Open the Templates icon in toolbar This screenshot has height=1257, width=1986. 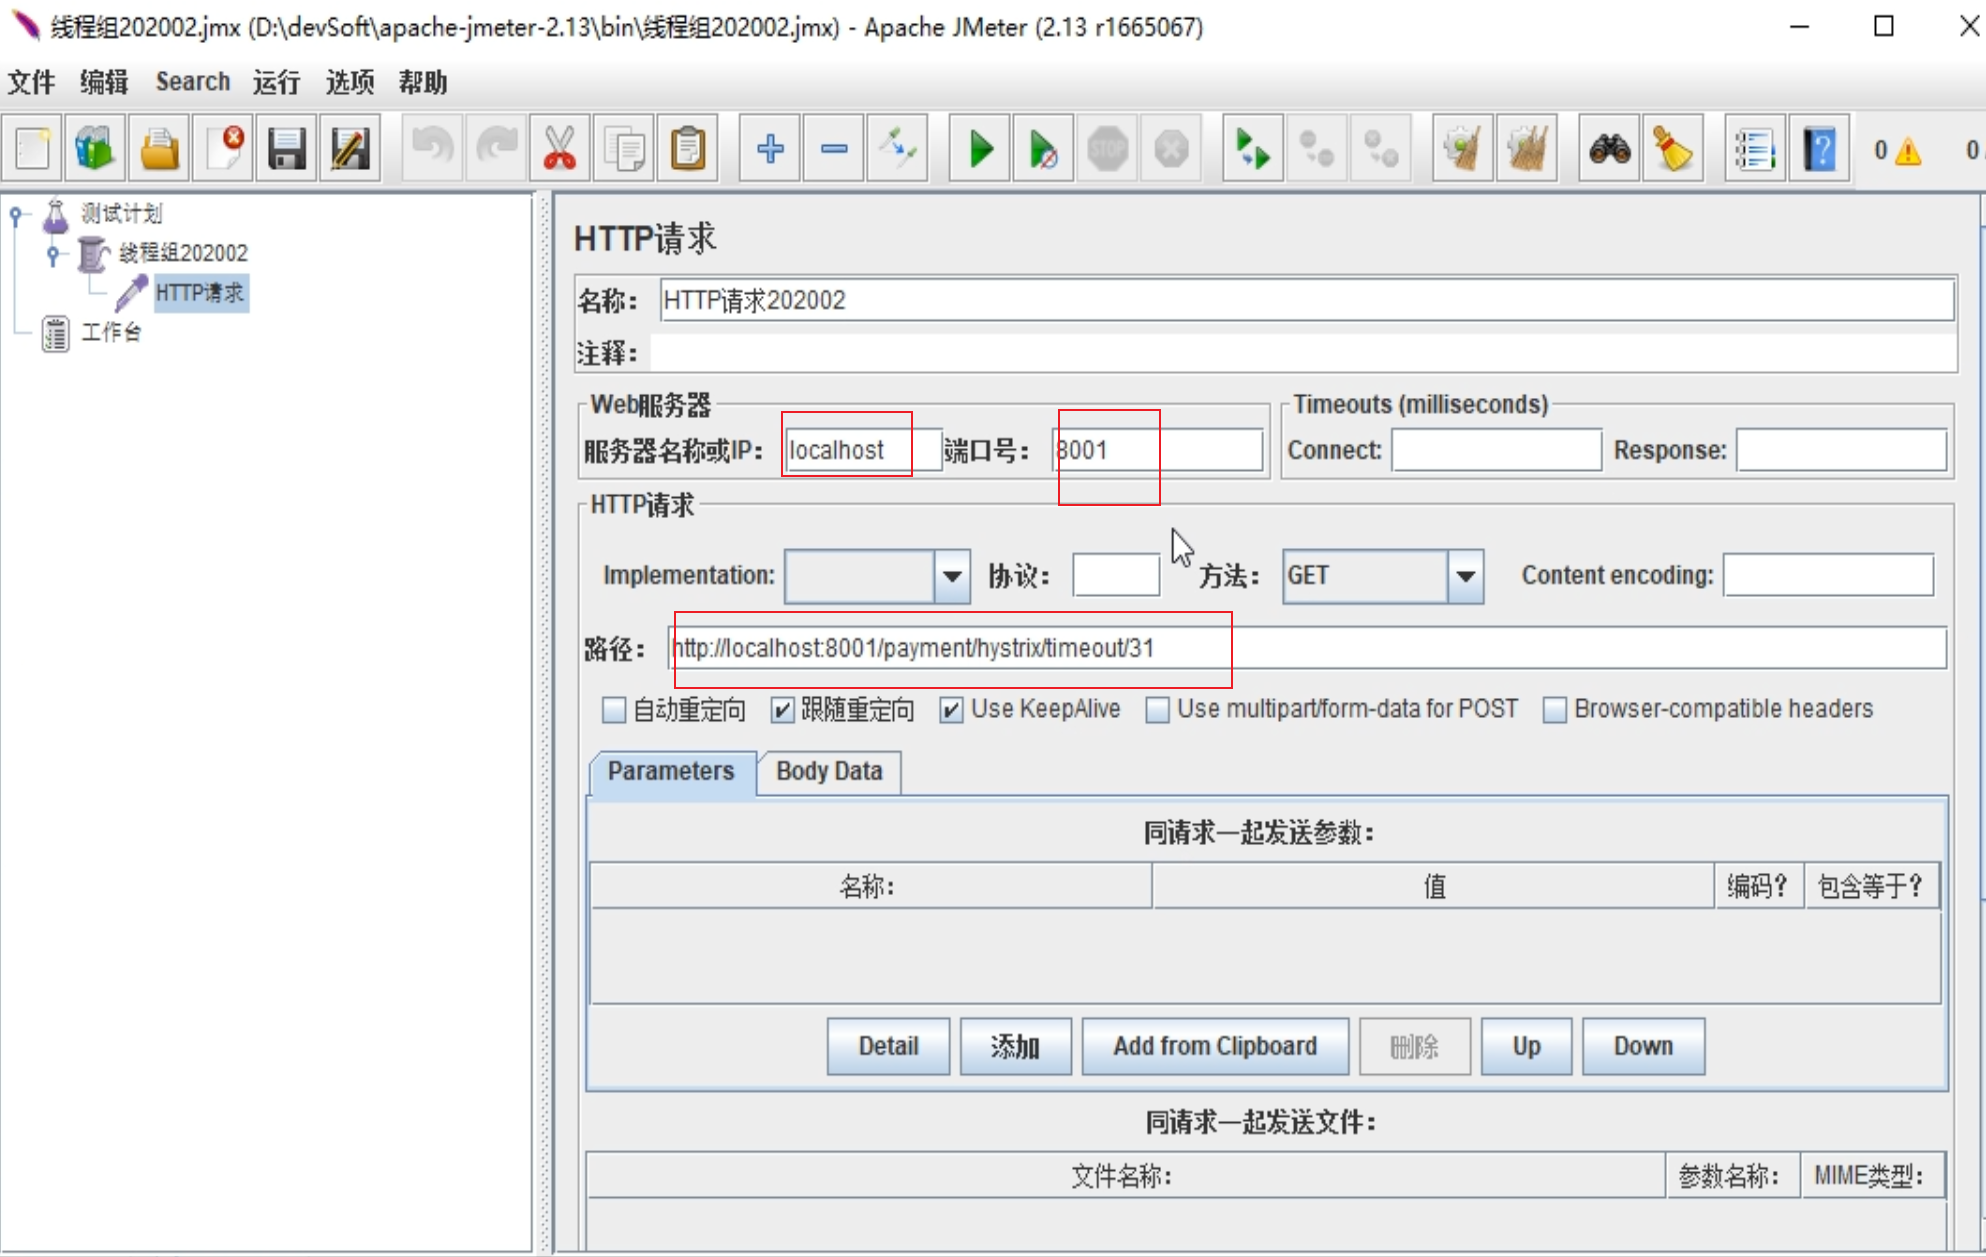pos(96,150)
